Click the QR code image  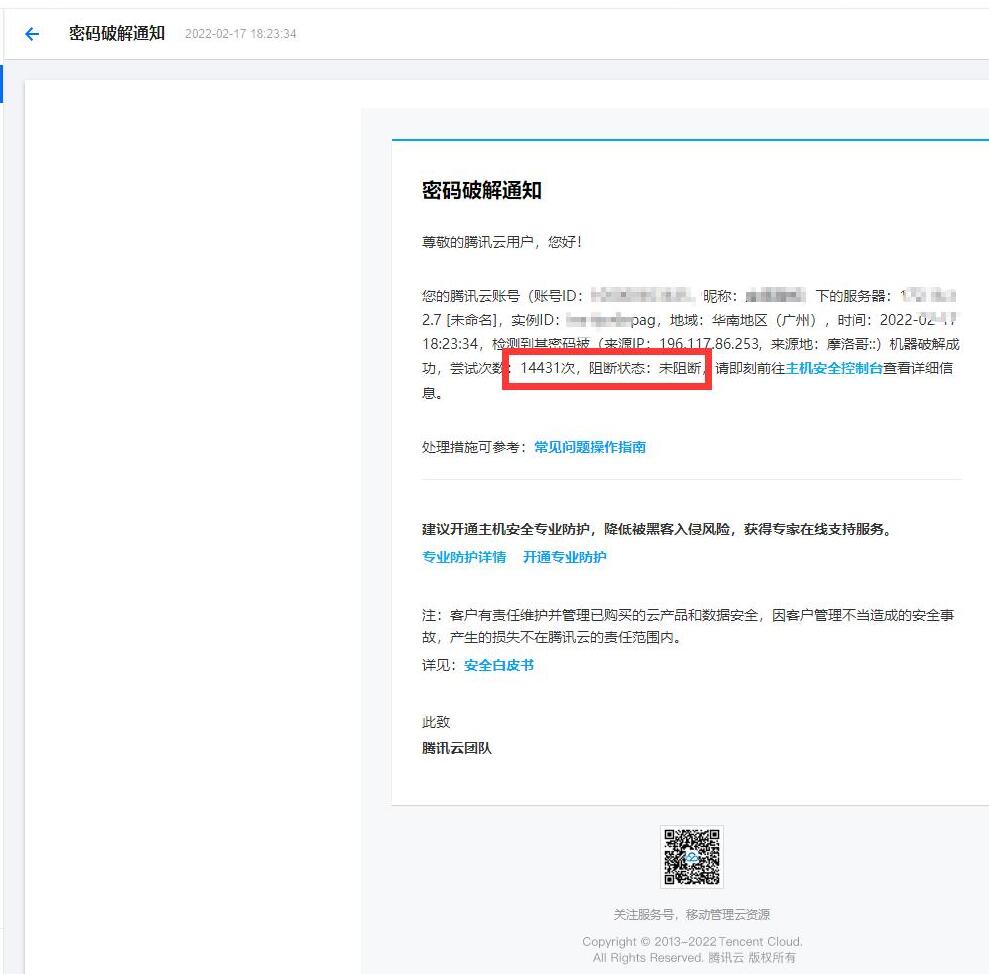click(691, 857)
